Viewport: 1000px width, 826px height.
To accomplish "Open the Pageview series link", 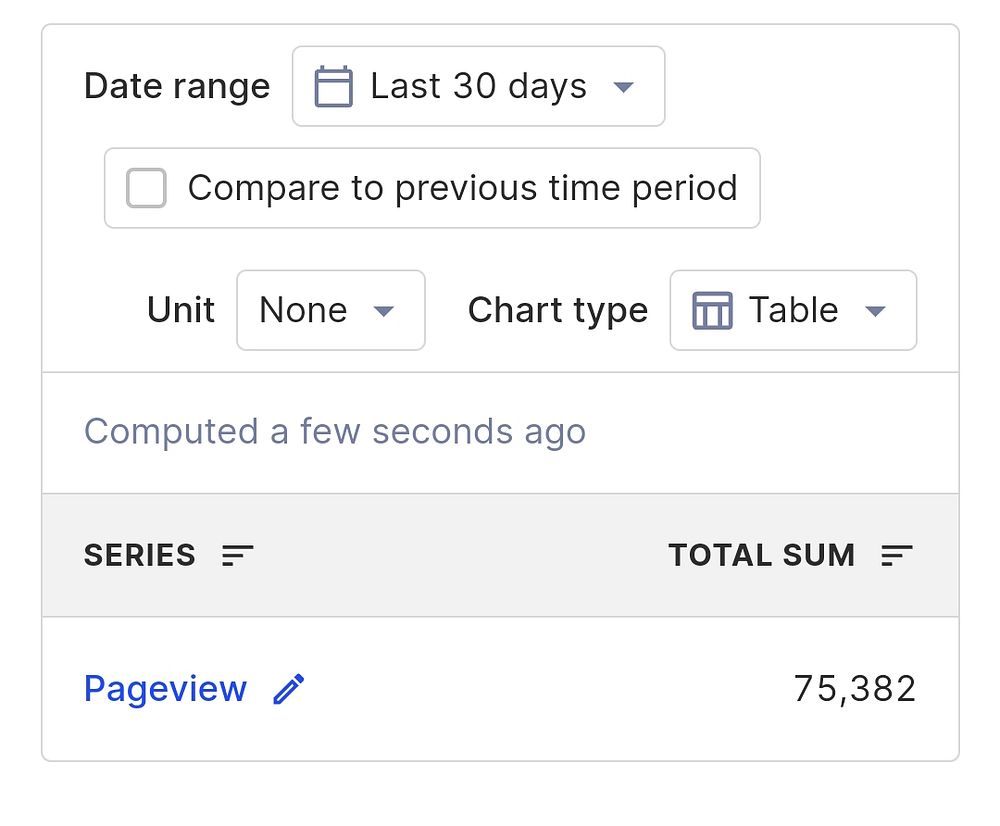I will point(165,689).
